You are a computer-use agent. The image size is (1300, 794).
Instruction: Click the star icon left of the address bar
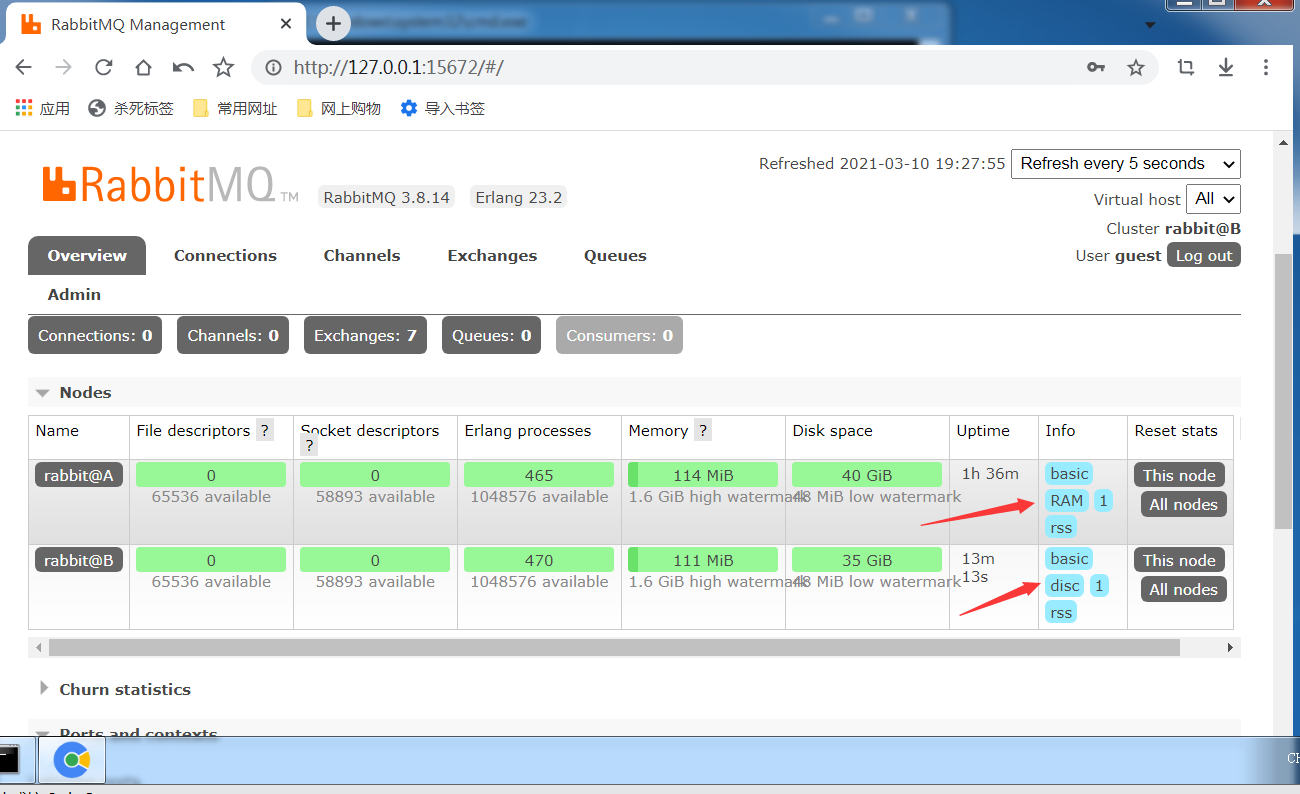223,67
